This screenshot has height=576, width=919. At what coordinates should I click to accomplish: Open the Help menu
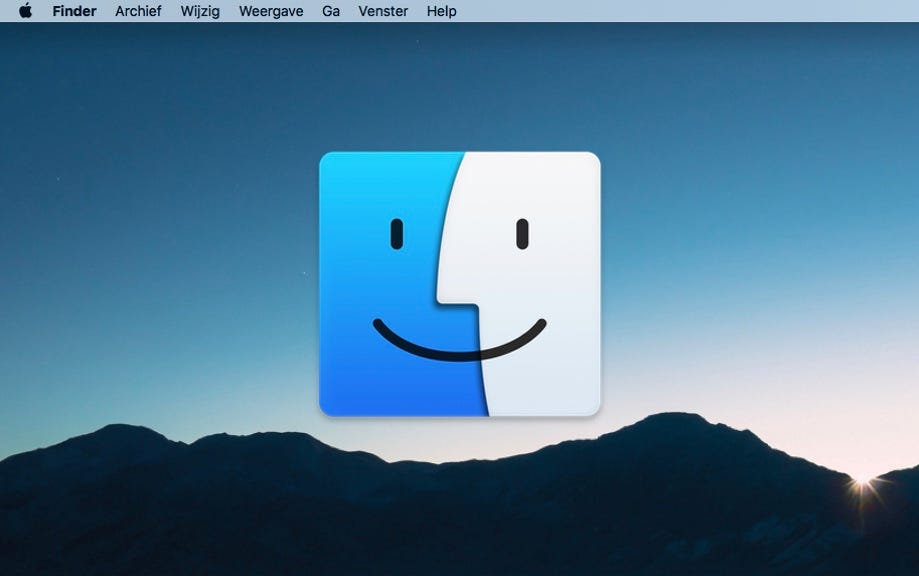(441, 12)
